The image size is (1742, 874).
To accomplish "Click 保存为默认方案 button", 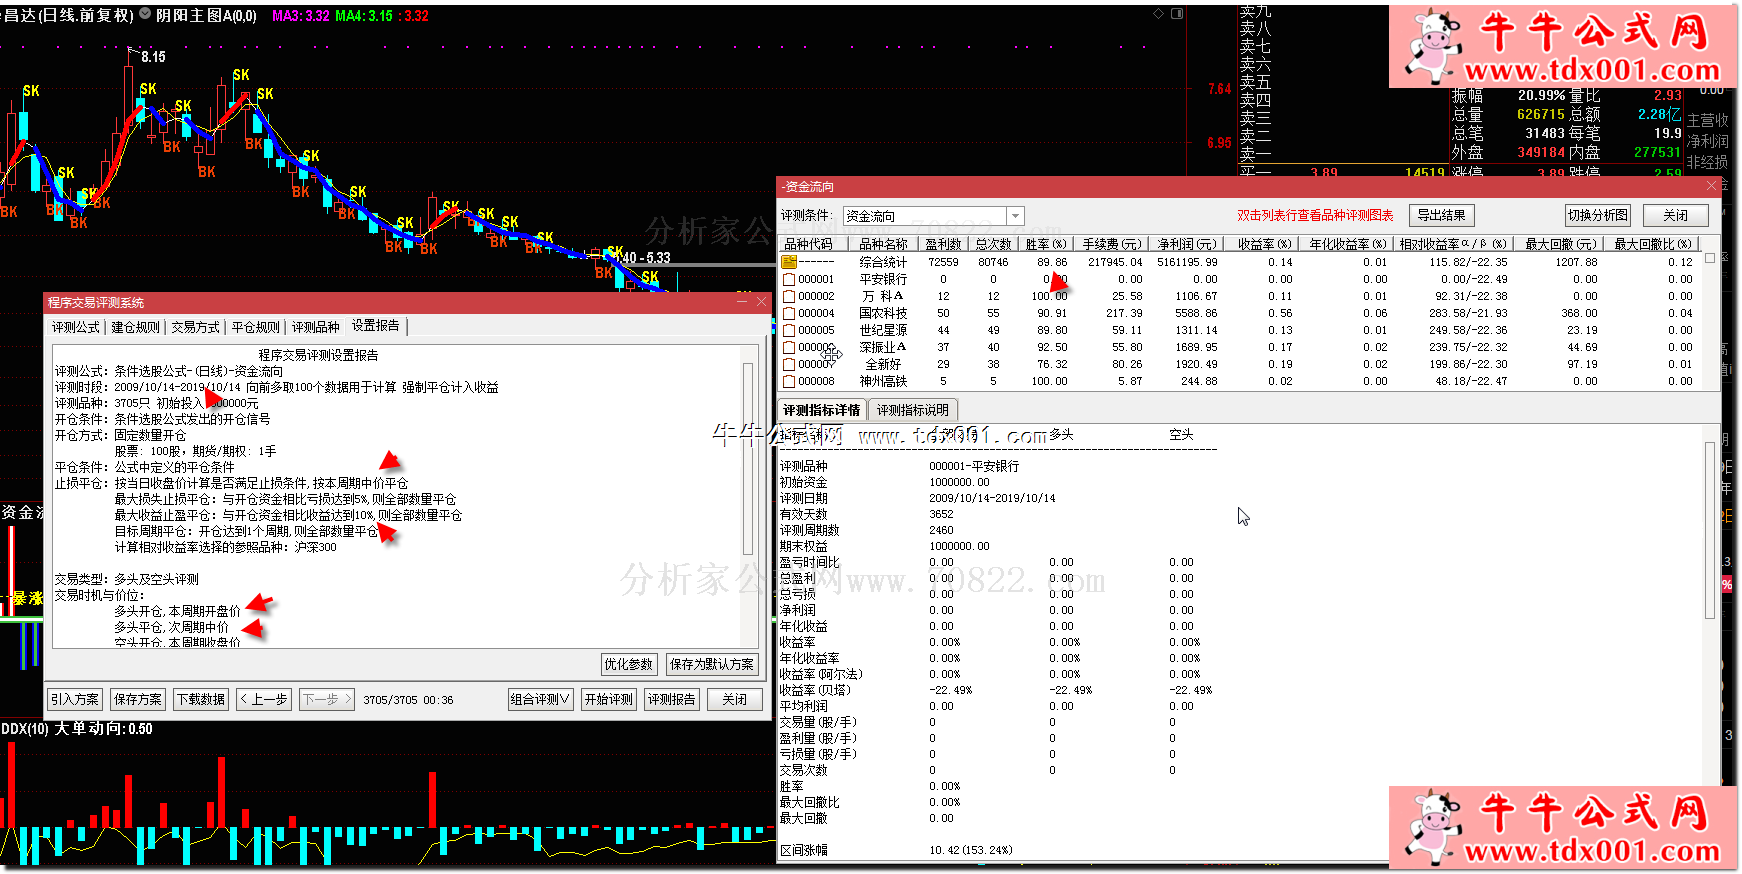I will (x=712, y=664).
